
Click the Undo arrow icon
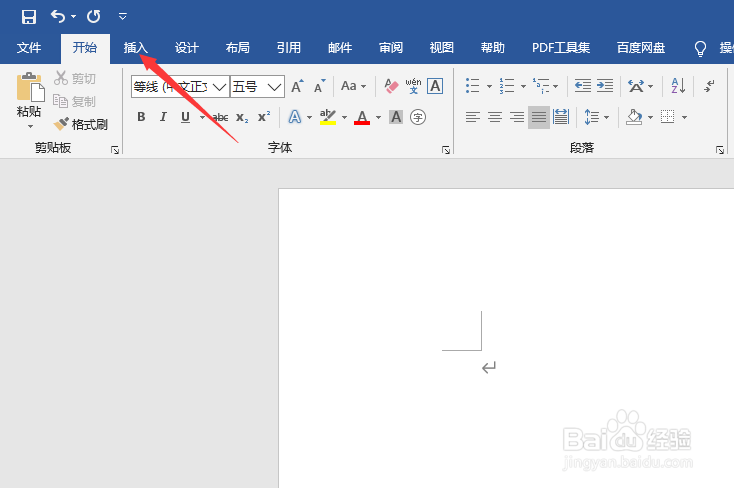coord(58,16)
